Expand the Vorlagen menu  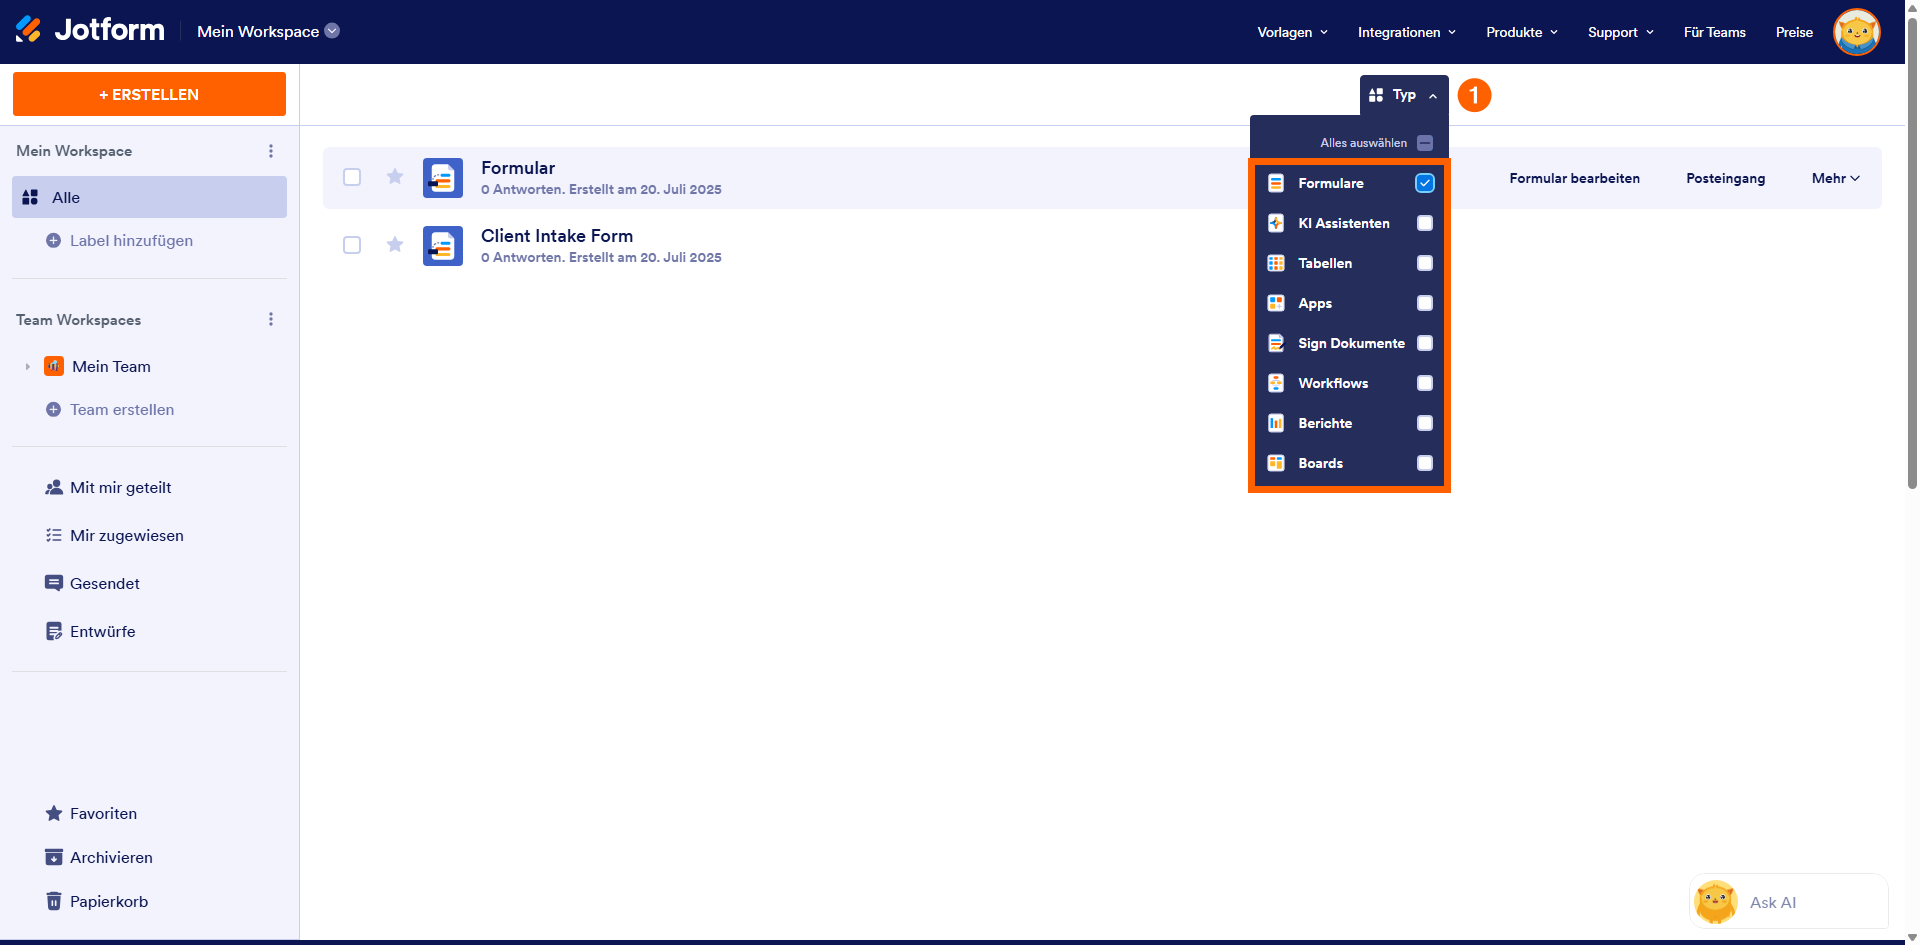point(1292,32)
